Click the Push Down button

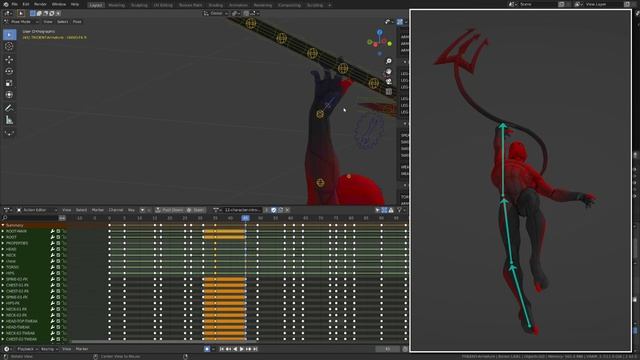(x=169, y=210)
